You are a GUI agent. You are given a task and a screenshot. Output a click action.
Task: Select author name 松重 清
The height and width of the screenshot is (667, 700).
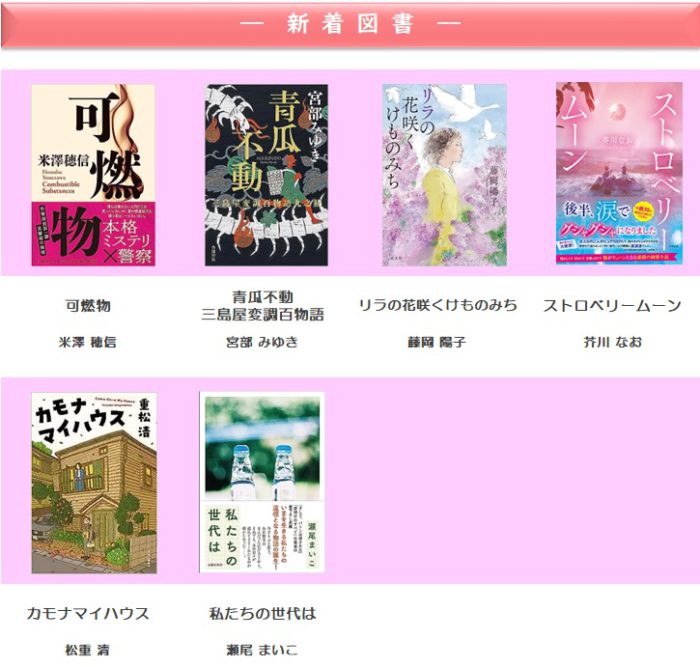(x=88, y=650)
